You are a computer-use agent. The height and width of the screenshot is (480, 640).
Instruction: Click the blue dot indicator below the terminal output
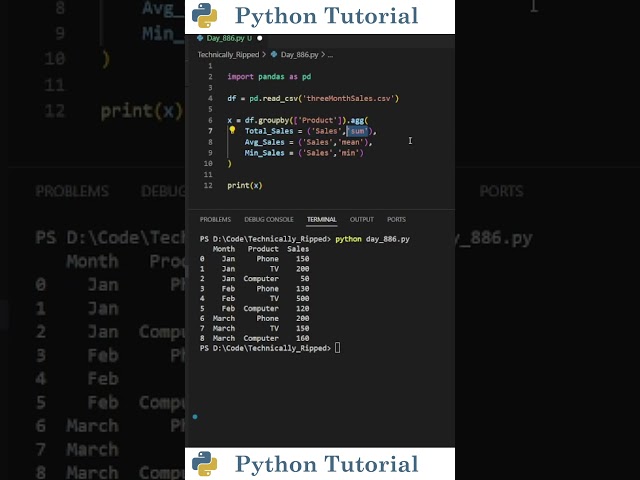(195, 417)
